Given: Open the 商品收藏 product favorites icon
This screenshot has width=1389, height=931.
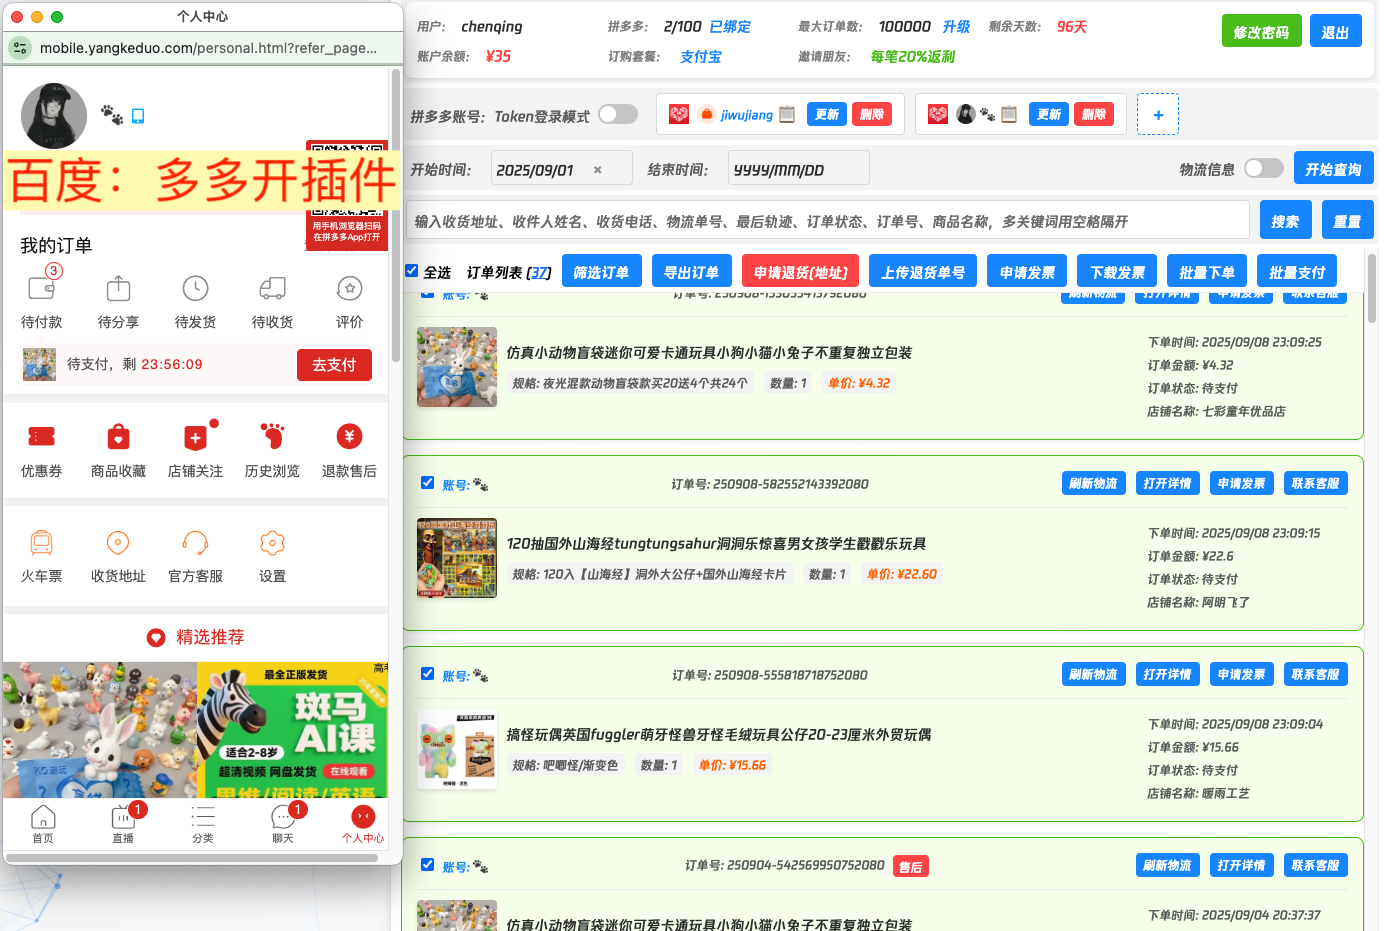Looking at the screenshot, I should click(x=118, y=437).
